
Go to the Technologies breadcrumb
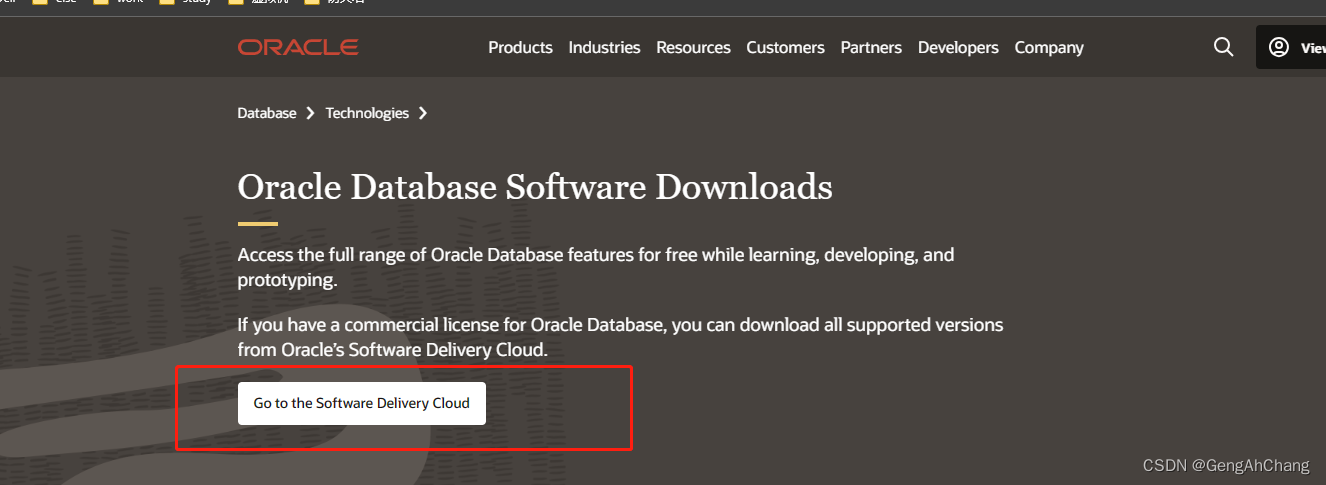coord(367,113)
